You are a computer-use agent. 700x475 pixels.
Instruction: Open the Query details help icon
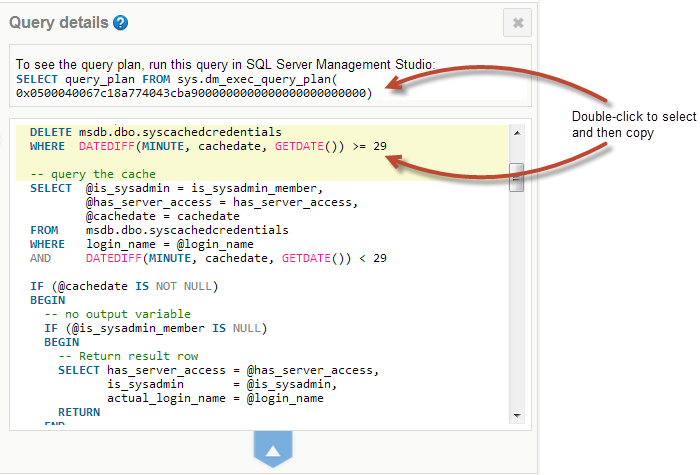pos(121,22)
